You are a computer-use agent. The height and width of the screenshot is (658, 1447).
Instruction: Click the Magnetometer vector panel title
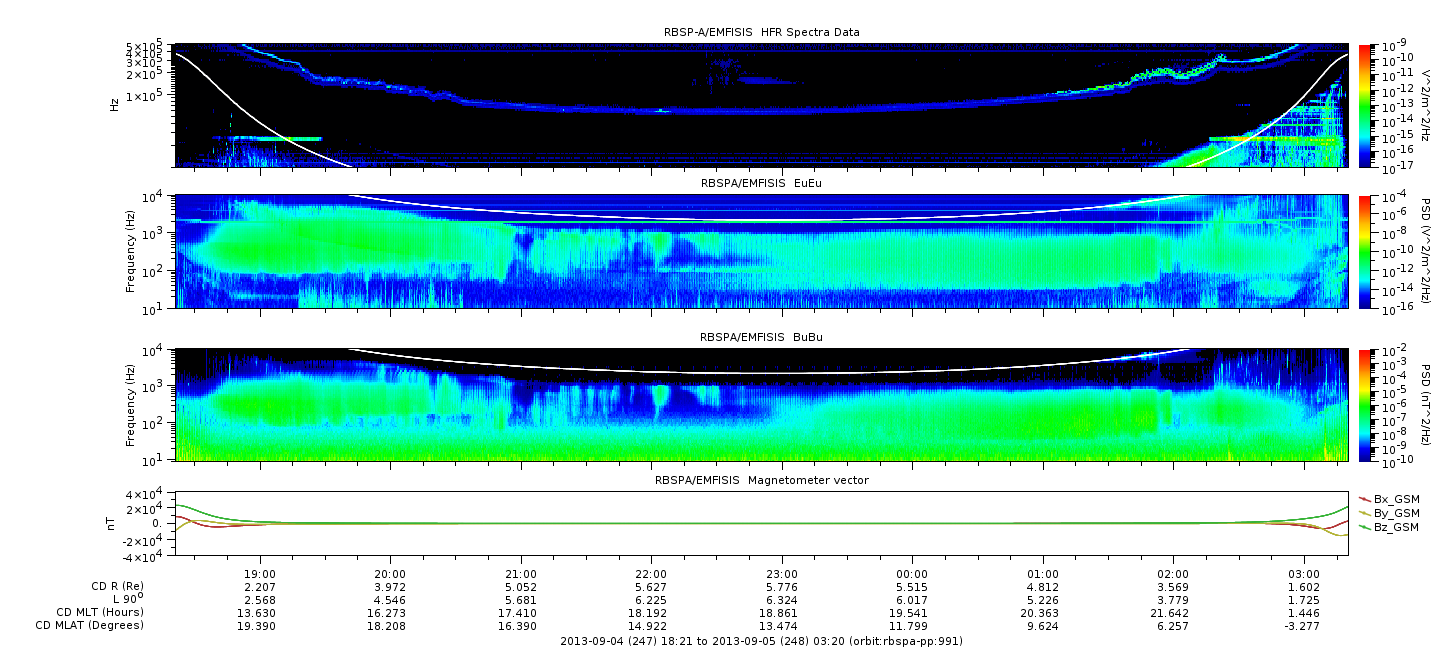pyautogui.click(x=761, y=480)
